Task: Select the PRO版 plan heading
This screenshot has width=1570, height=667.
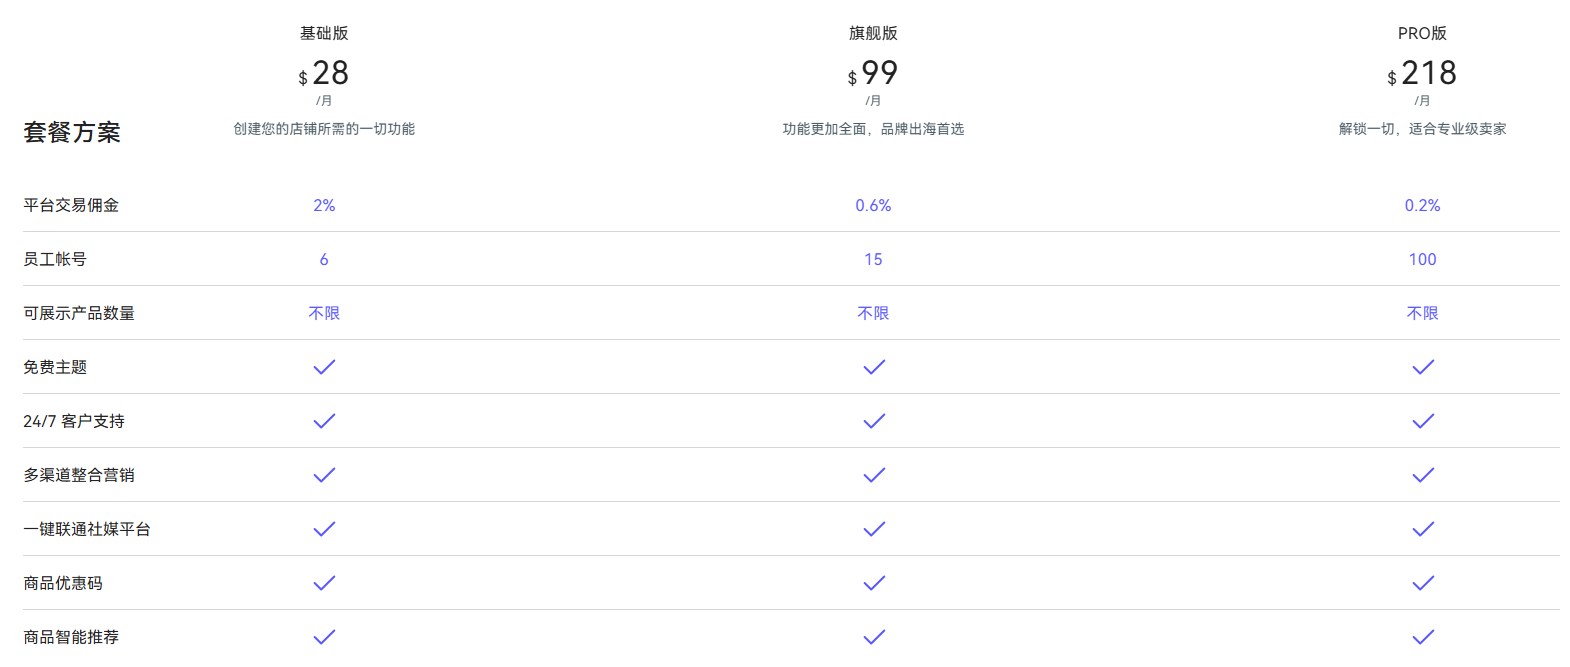Action: (1422, 33)
